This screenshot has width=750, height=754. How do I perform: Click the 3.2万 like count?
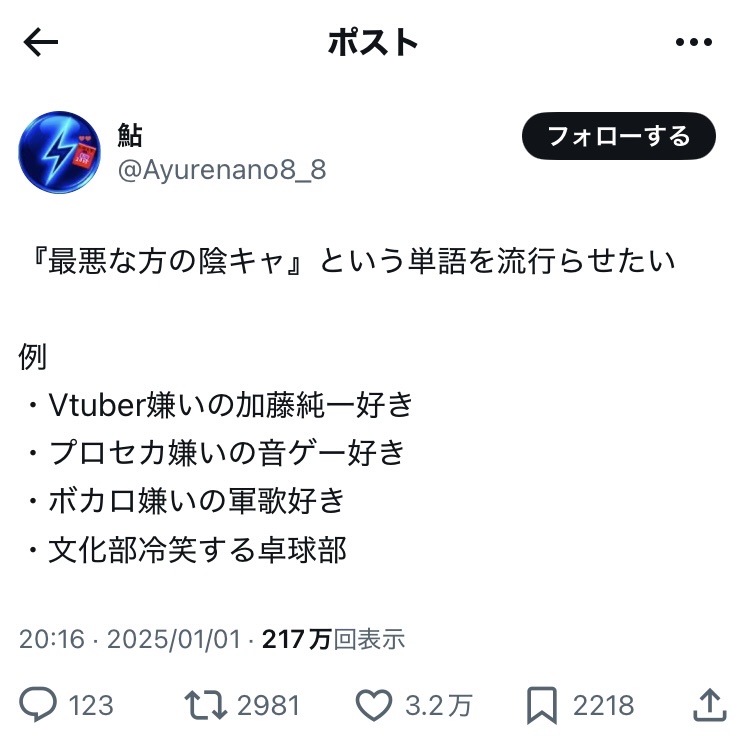[438, 705]
